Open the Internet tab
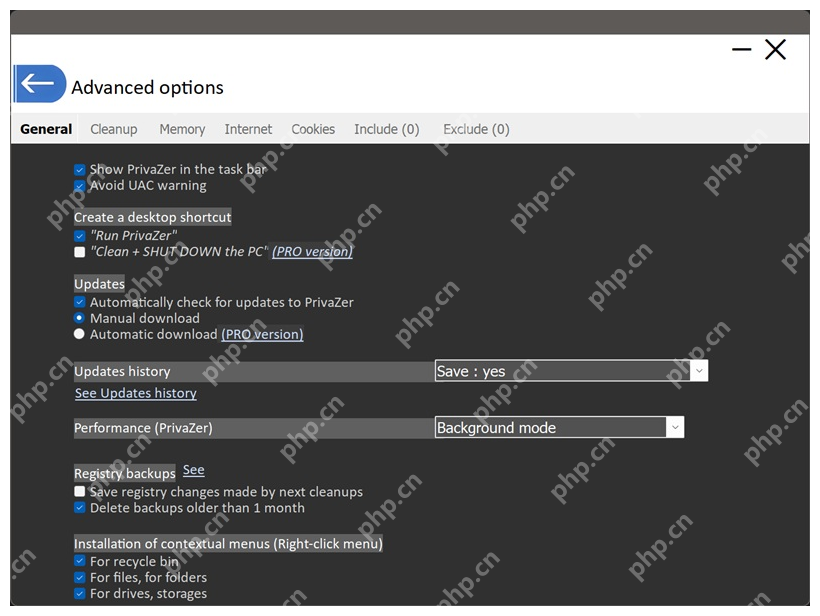Image resolution: width=820 pixels, height=616 pixels. pos(248,129)
